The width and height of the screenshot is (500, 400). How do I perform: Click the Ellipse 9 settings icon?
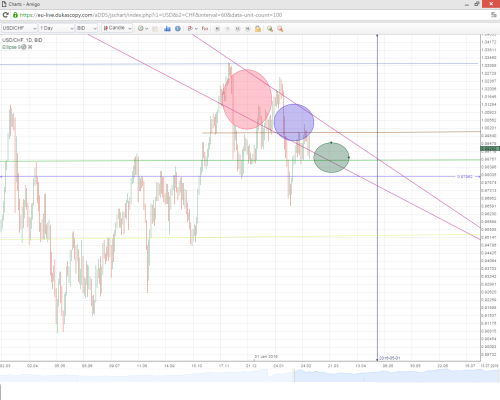(24, 47)
